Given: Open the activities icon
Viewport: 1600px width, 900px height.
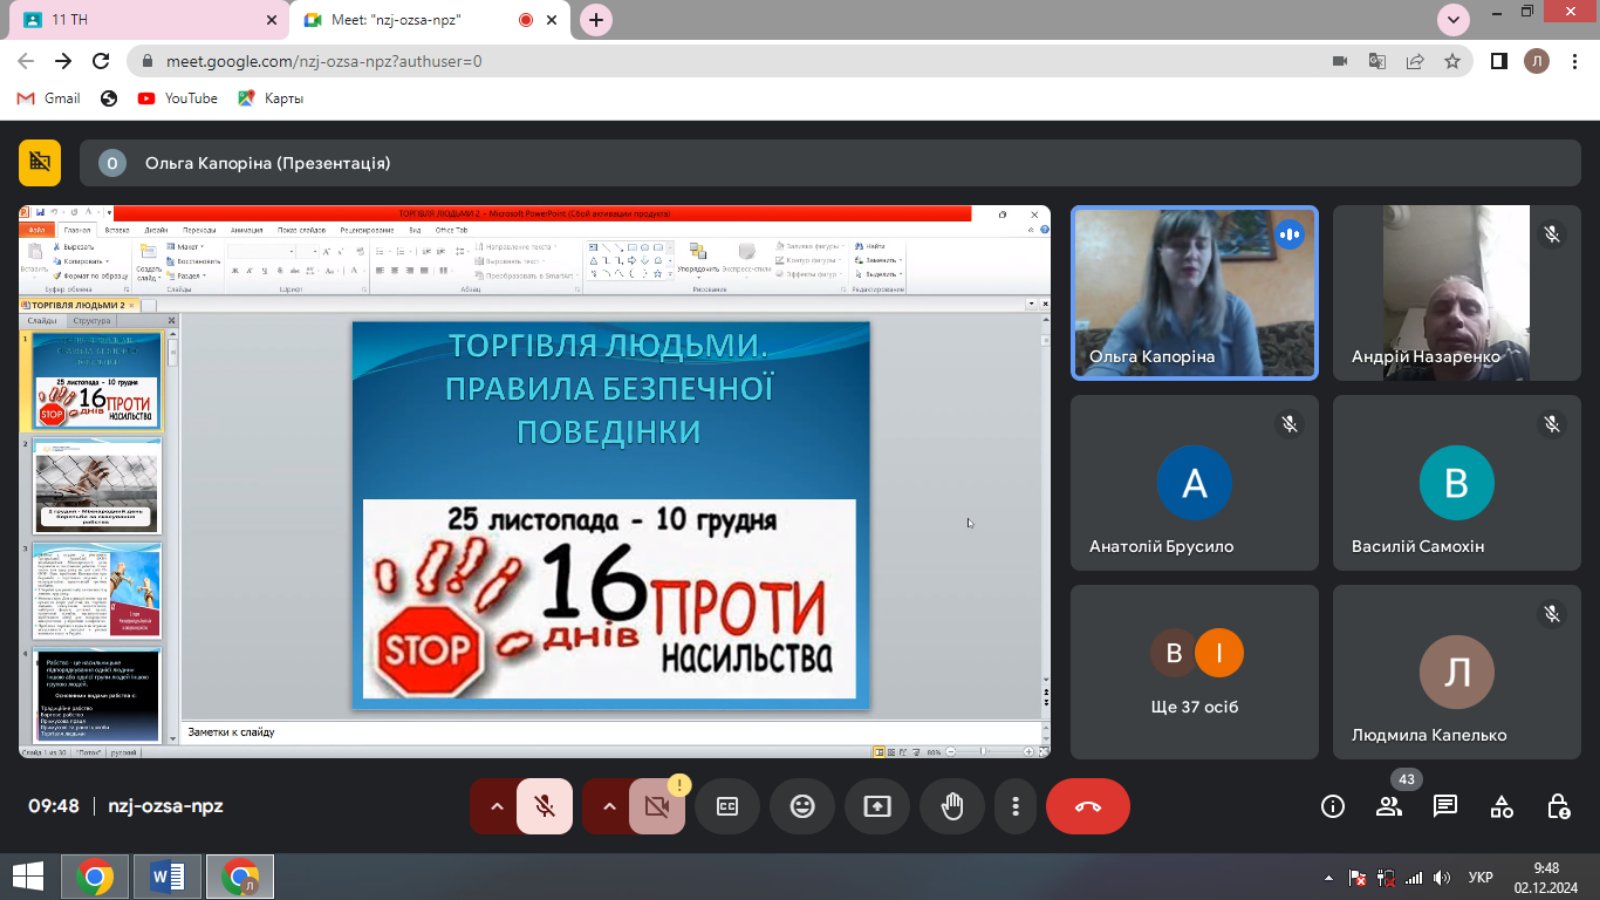Looking at the screenshot, I should coord(1502,806).
